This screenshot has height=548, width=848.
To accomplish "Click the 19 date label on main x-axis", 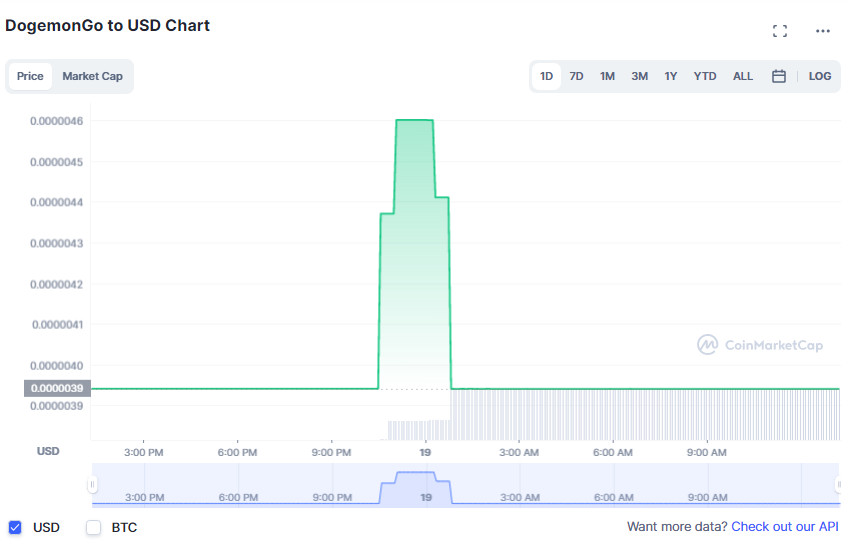I will click(425, 452).
